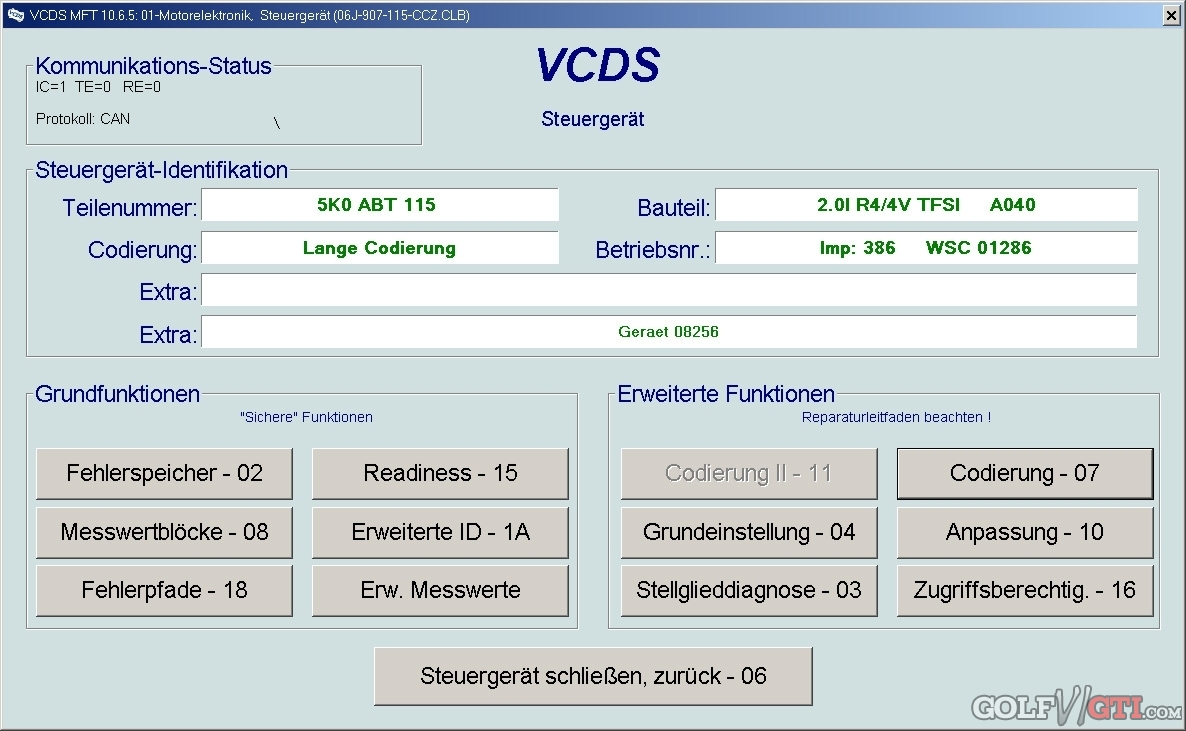Open Fehlerpfade - 18

[x=164, y=590]
